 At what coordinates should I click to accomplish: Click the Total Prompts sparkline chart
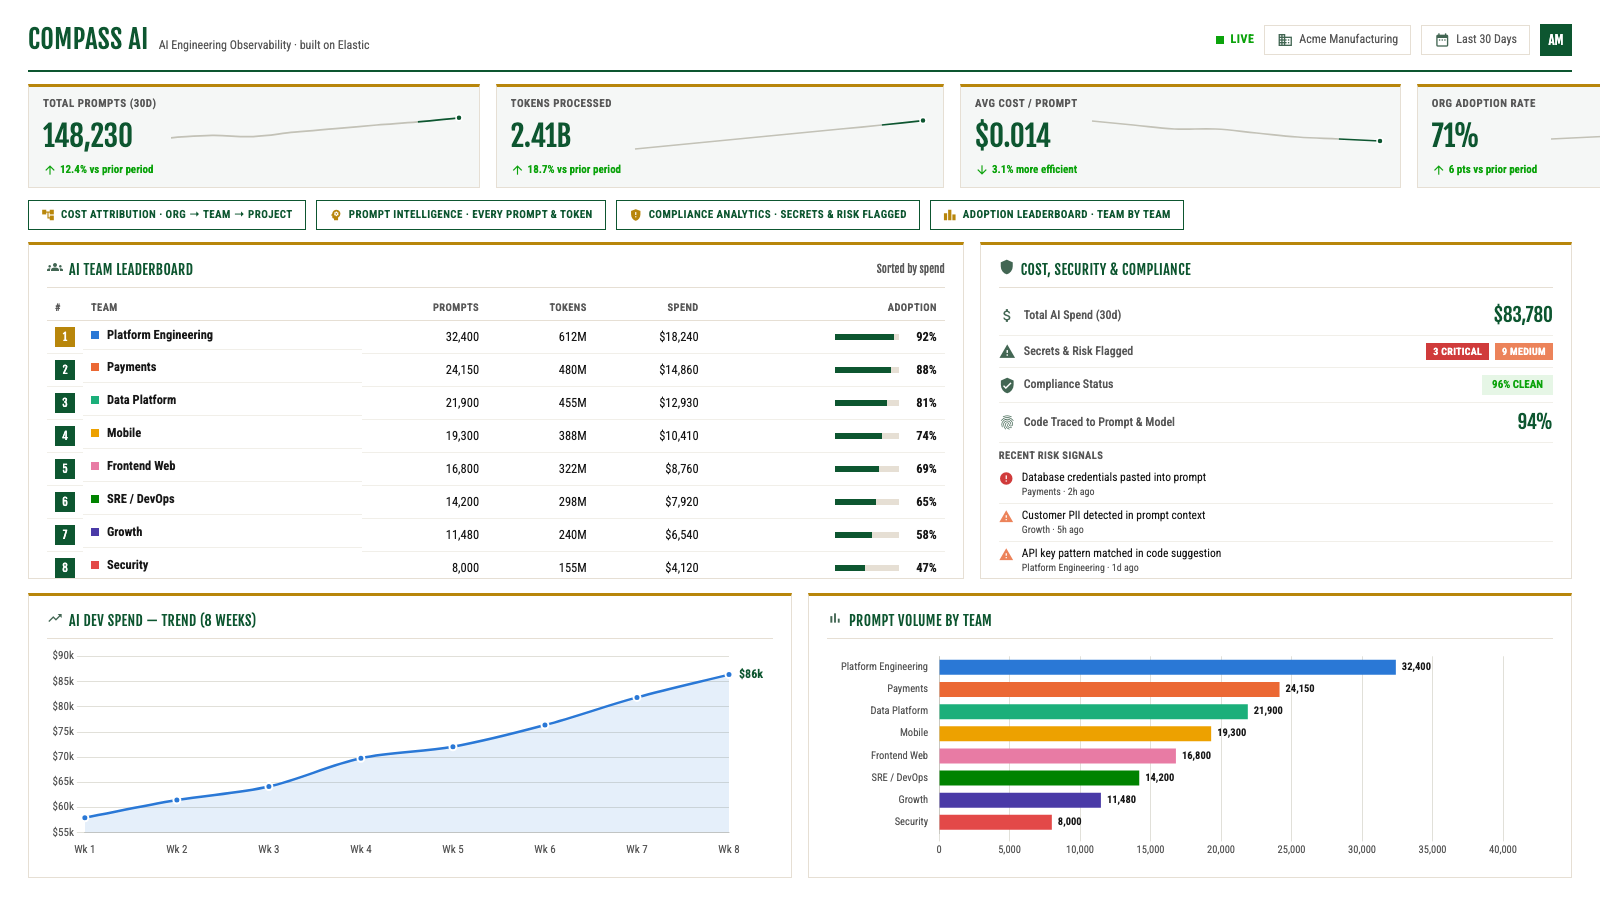point(316,128)
